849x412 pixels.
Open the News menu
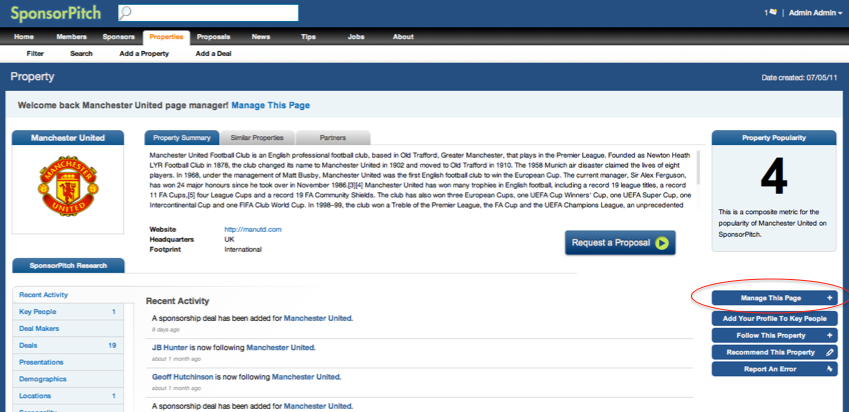click(260, 37)
